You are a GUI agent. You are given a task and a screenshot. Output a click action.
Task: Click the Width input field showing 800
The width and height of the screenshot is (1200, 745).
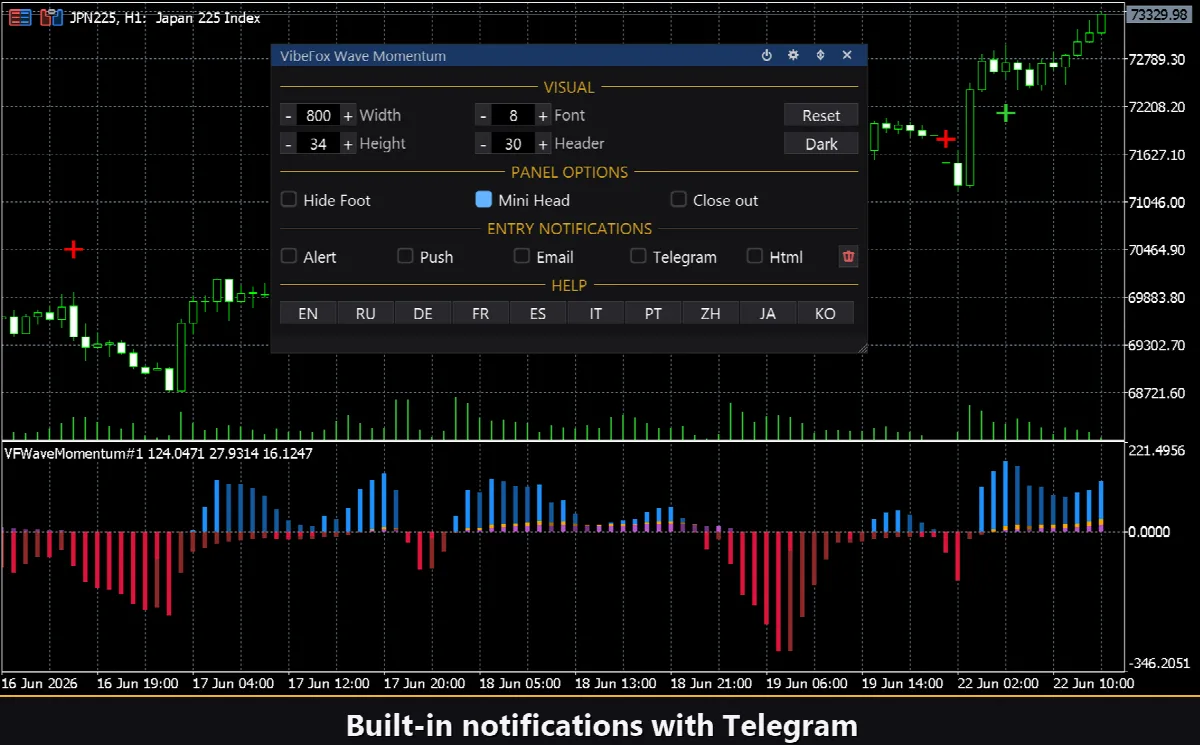[x=318, y=116]
